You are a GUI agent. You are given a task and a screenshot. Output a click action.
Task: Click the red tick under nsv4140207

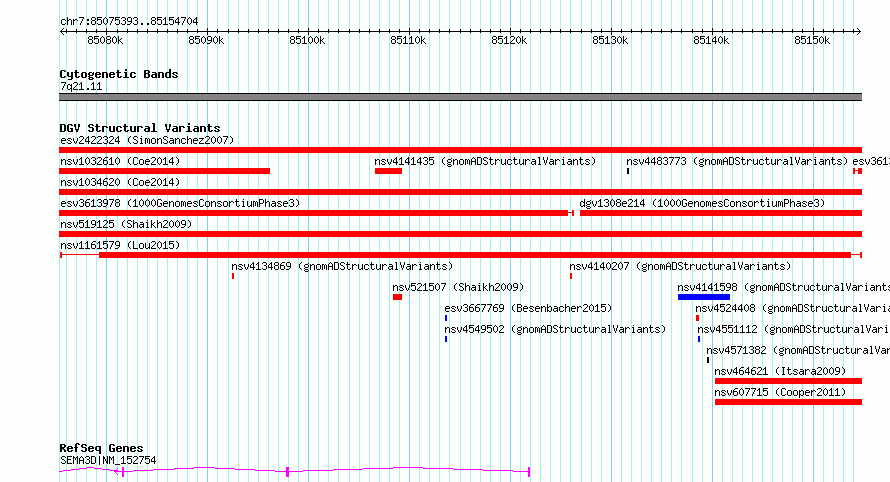coord(571,276)
